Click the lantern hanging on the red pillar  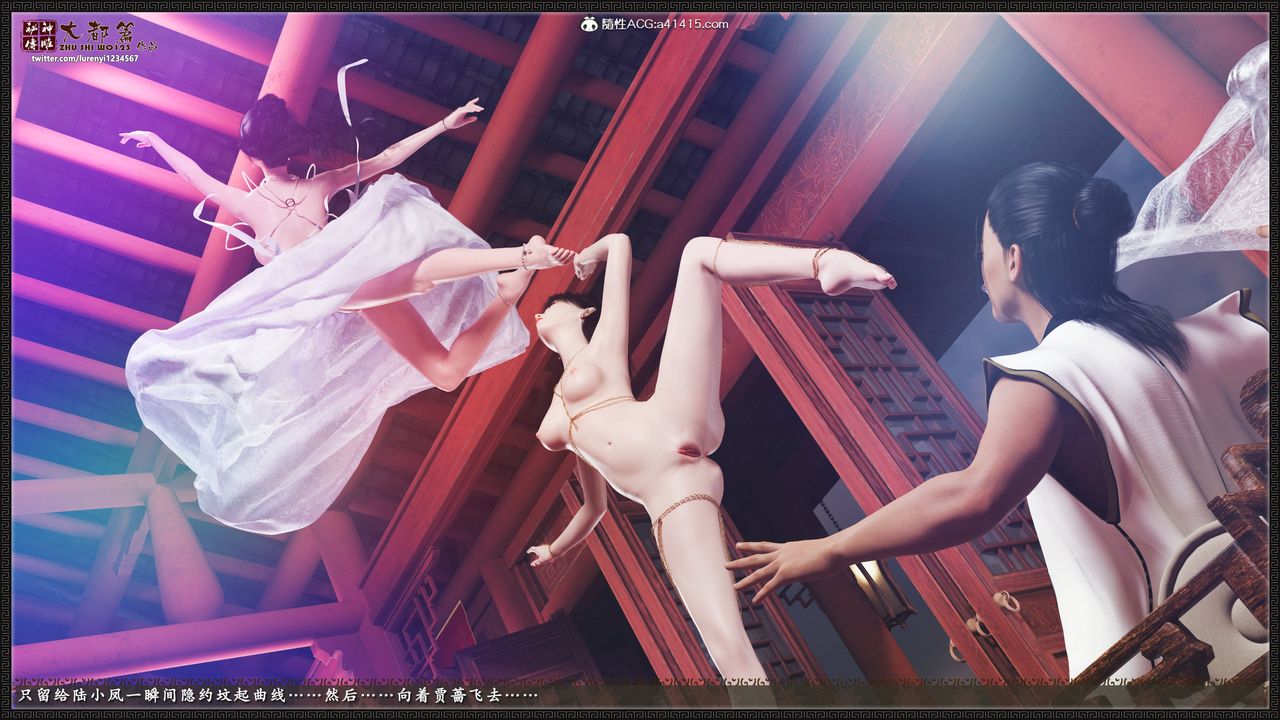tap(876, 590)
